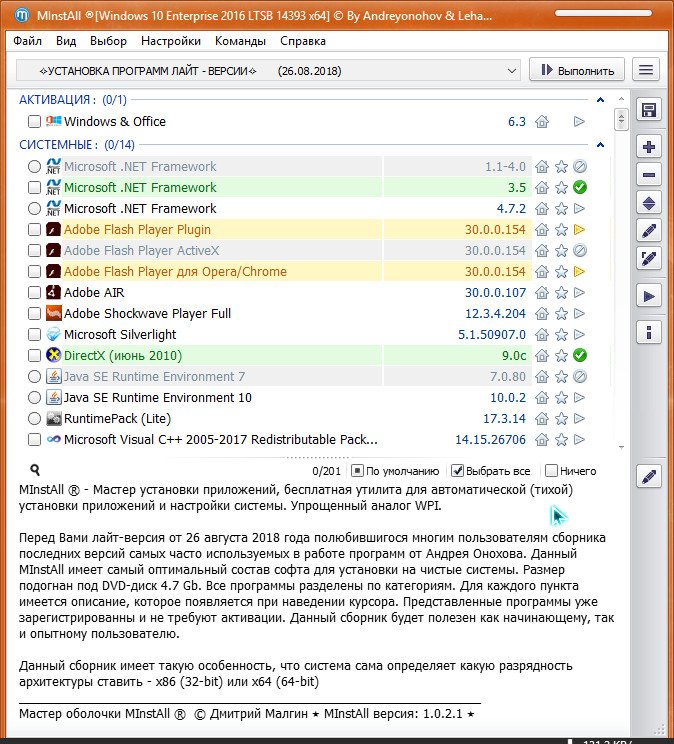The height and width of the screenshot is (744, 674).
Task: Click scrollbar up arrow of program list
Action: tap(621, 99)
